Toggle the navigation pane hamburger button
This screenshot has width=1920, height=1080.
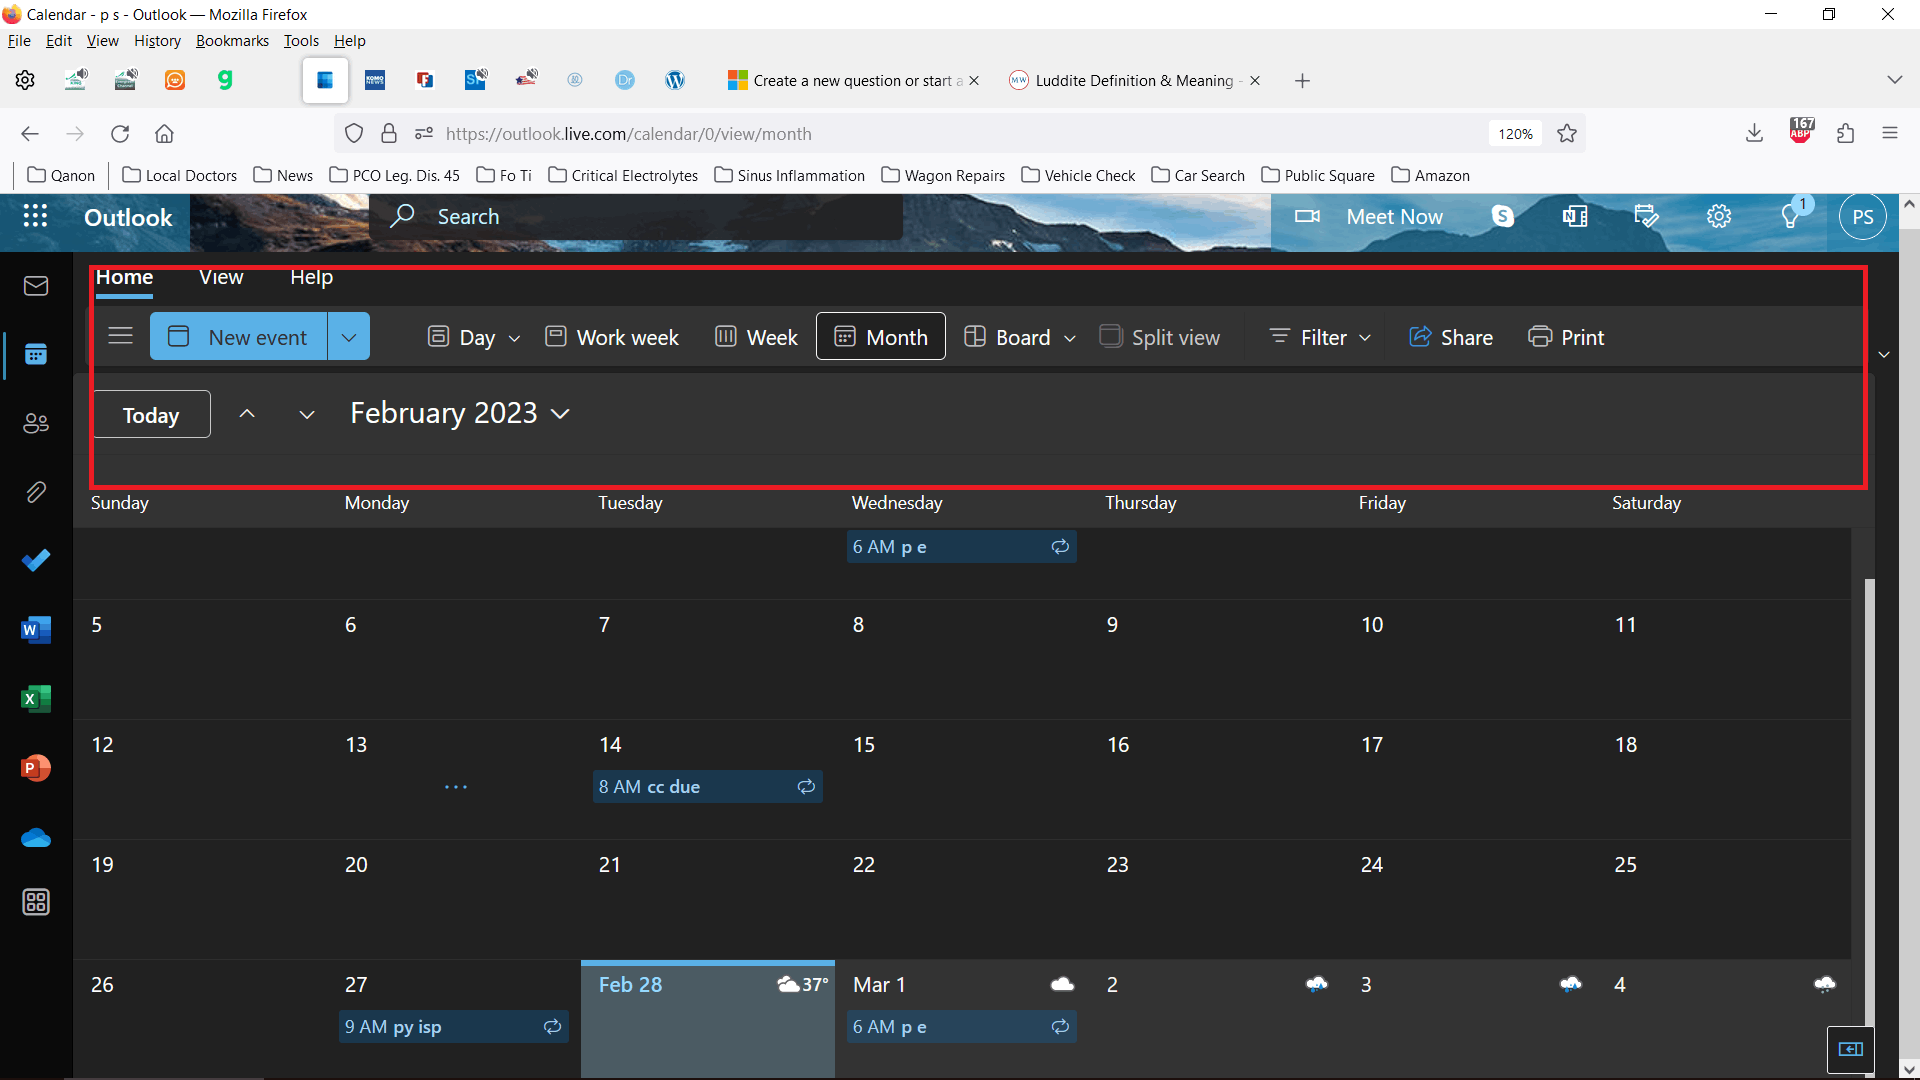click(120, 336)
